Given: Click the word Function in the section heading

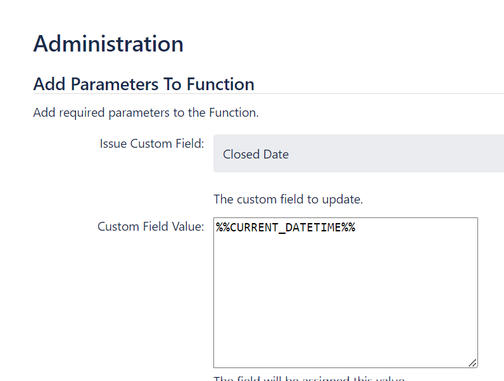Looking at the screenshot, I should pos(220,84).
